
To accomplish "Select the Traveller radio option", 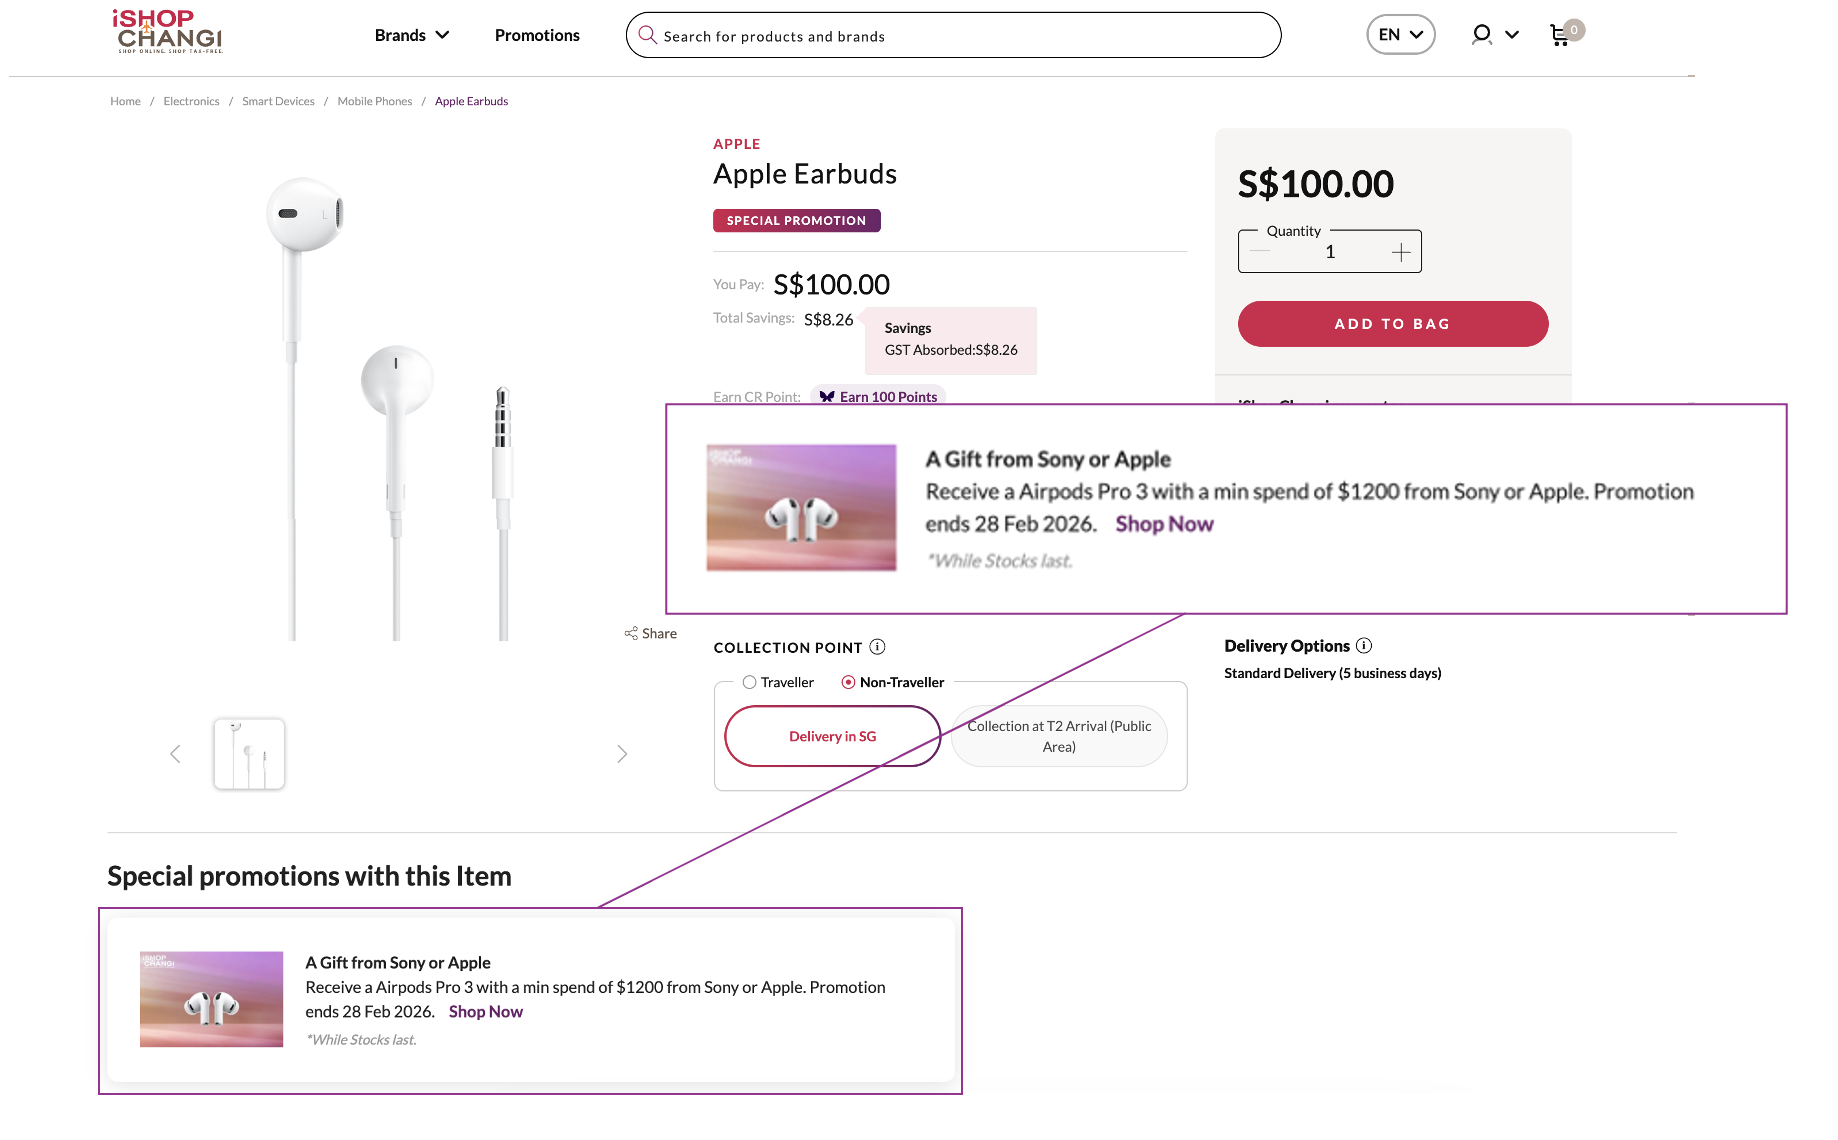I will [749, 682].
